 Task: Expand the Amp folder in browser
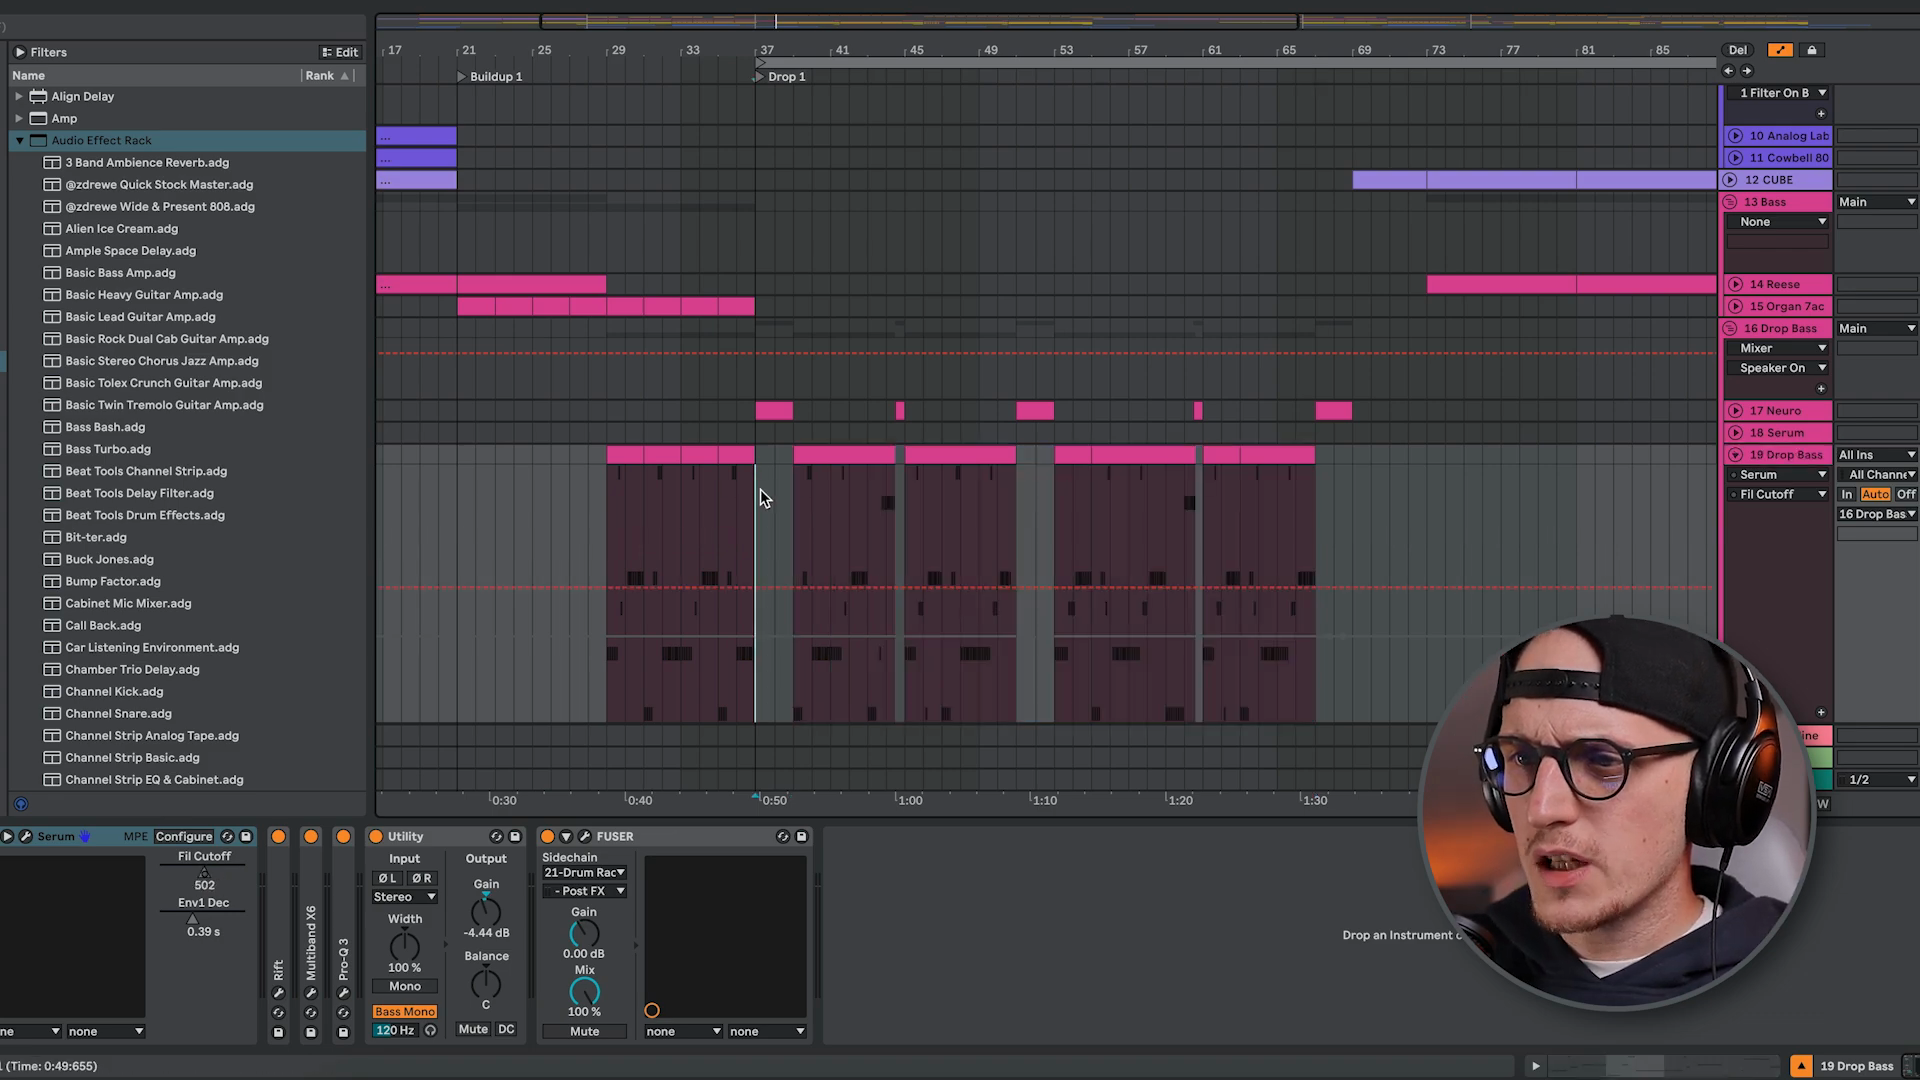[19, 118]
